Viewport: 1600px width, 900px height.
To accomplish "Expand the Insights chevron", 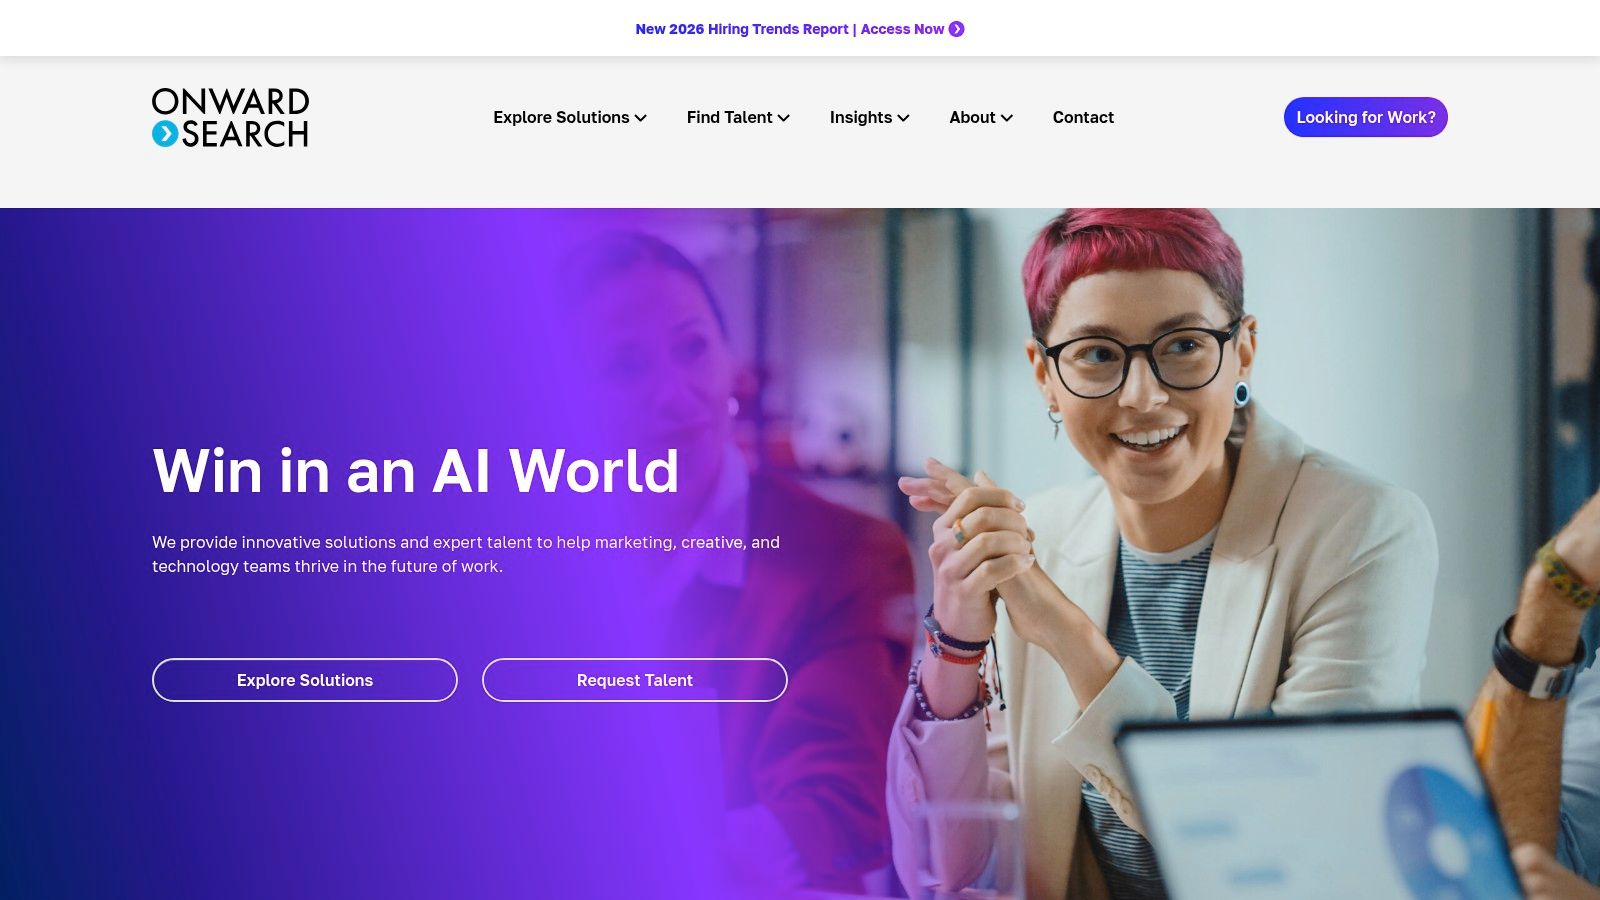I will [904, 118].
